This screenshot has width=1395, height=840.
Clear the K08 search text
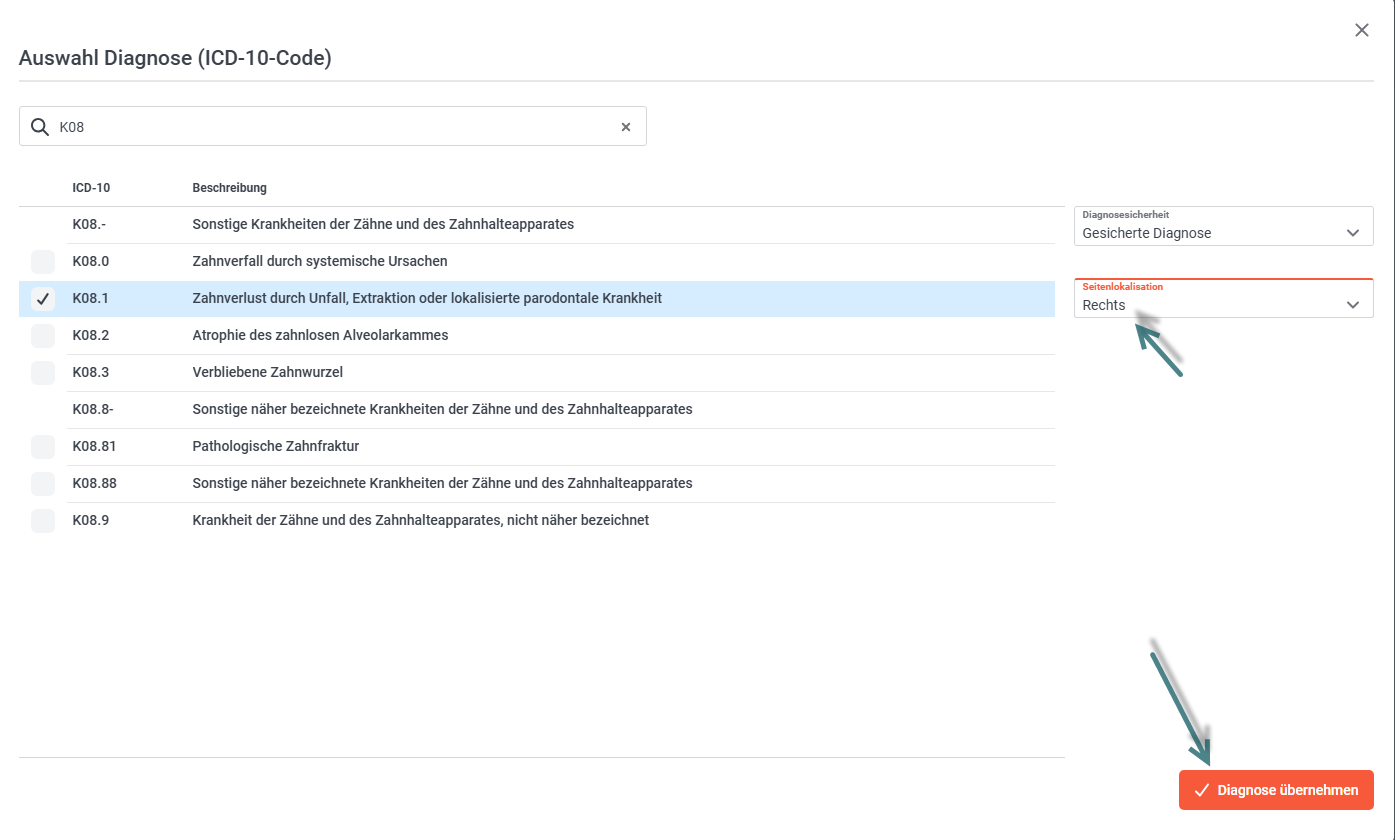[x=626, y=127]
